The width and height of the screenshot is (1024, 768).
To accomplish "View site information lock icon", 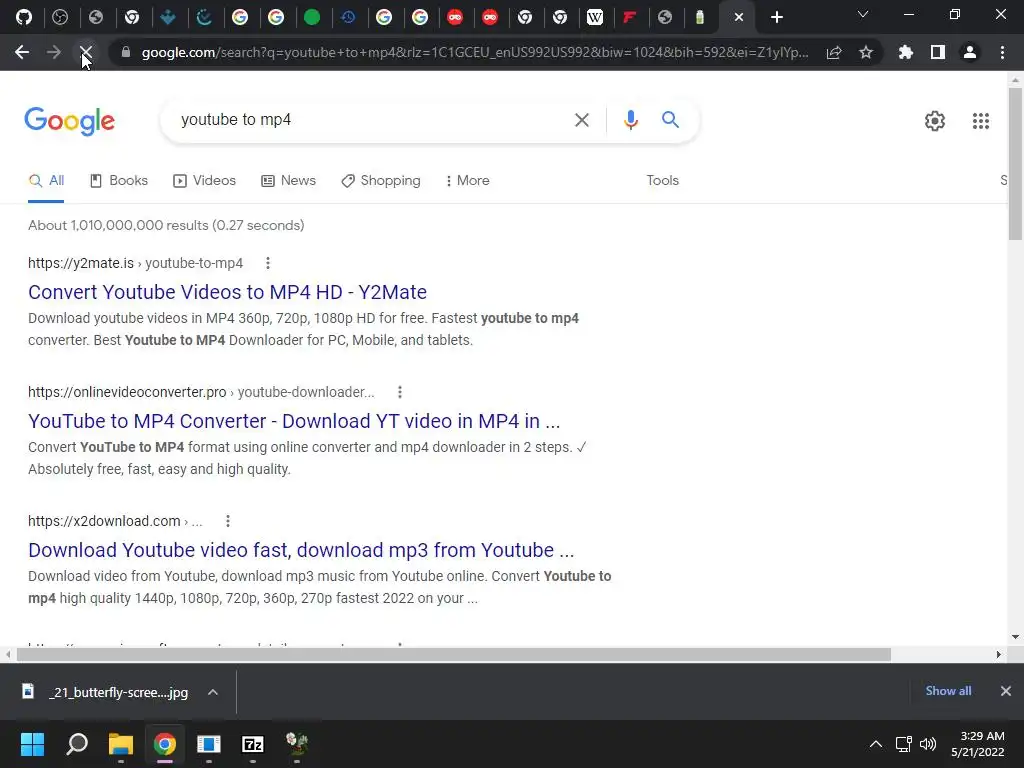I will pyautogui.click(x=126, y=52).
